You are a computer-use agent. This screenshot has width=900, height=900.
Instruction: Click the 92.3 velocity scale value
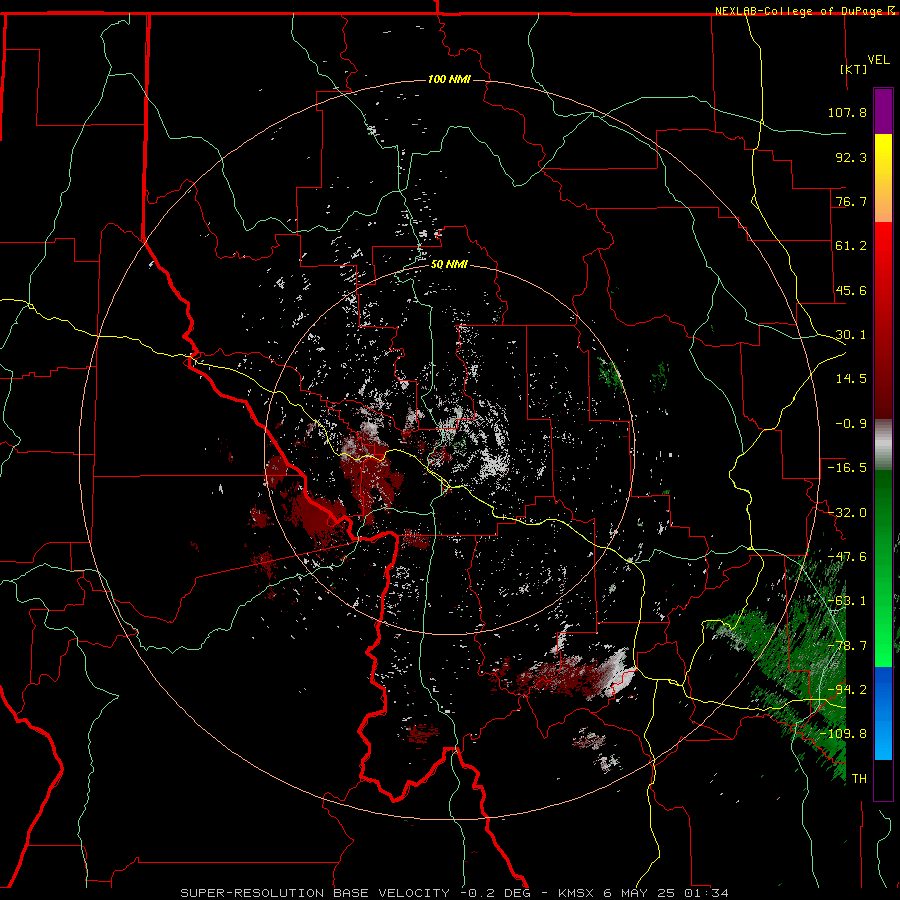[851, 157]
